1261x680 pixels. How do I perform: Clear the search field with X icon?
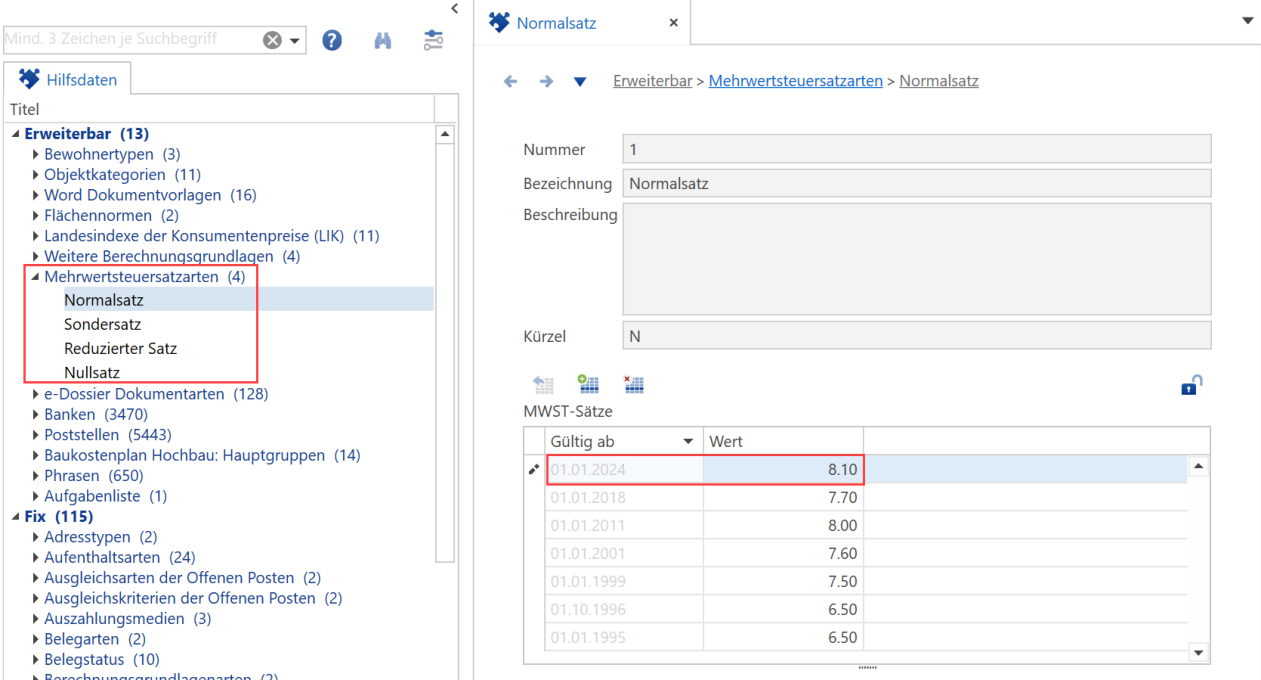click(272, 40)
